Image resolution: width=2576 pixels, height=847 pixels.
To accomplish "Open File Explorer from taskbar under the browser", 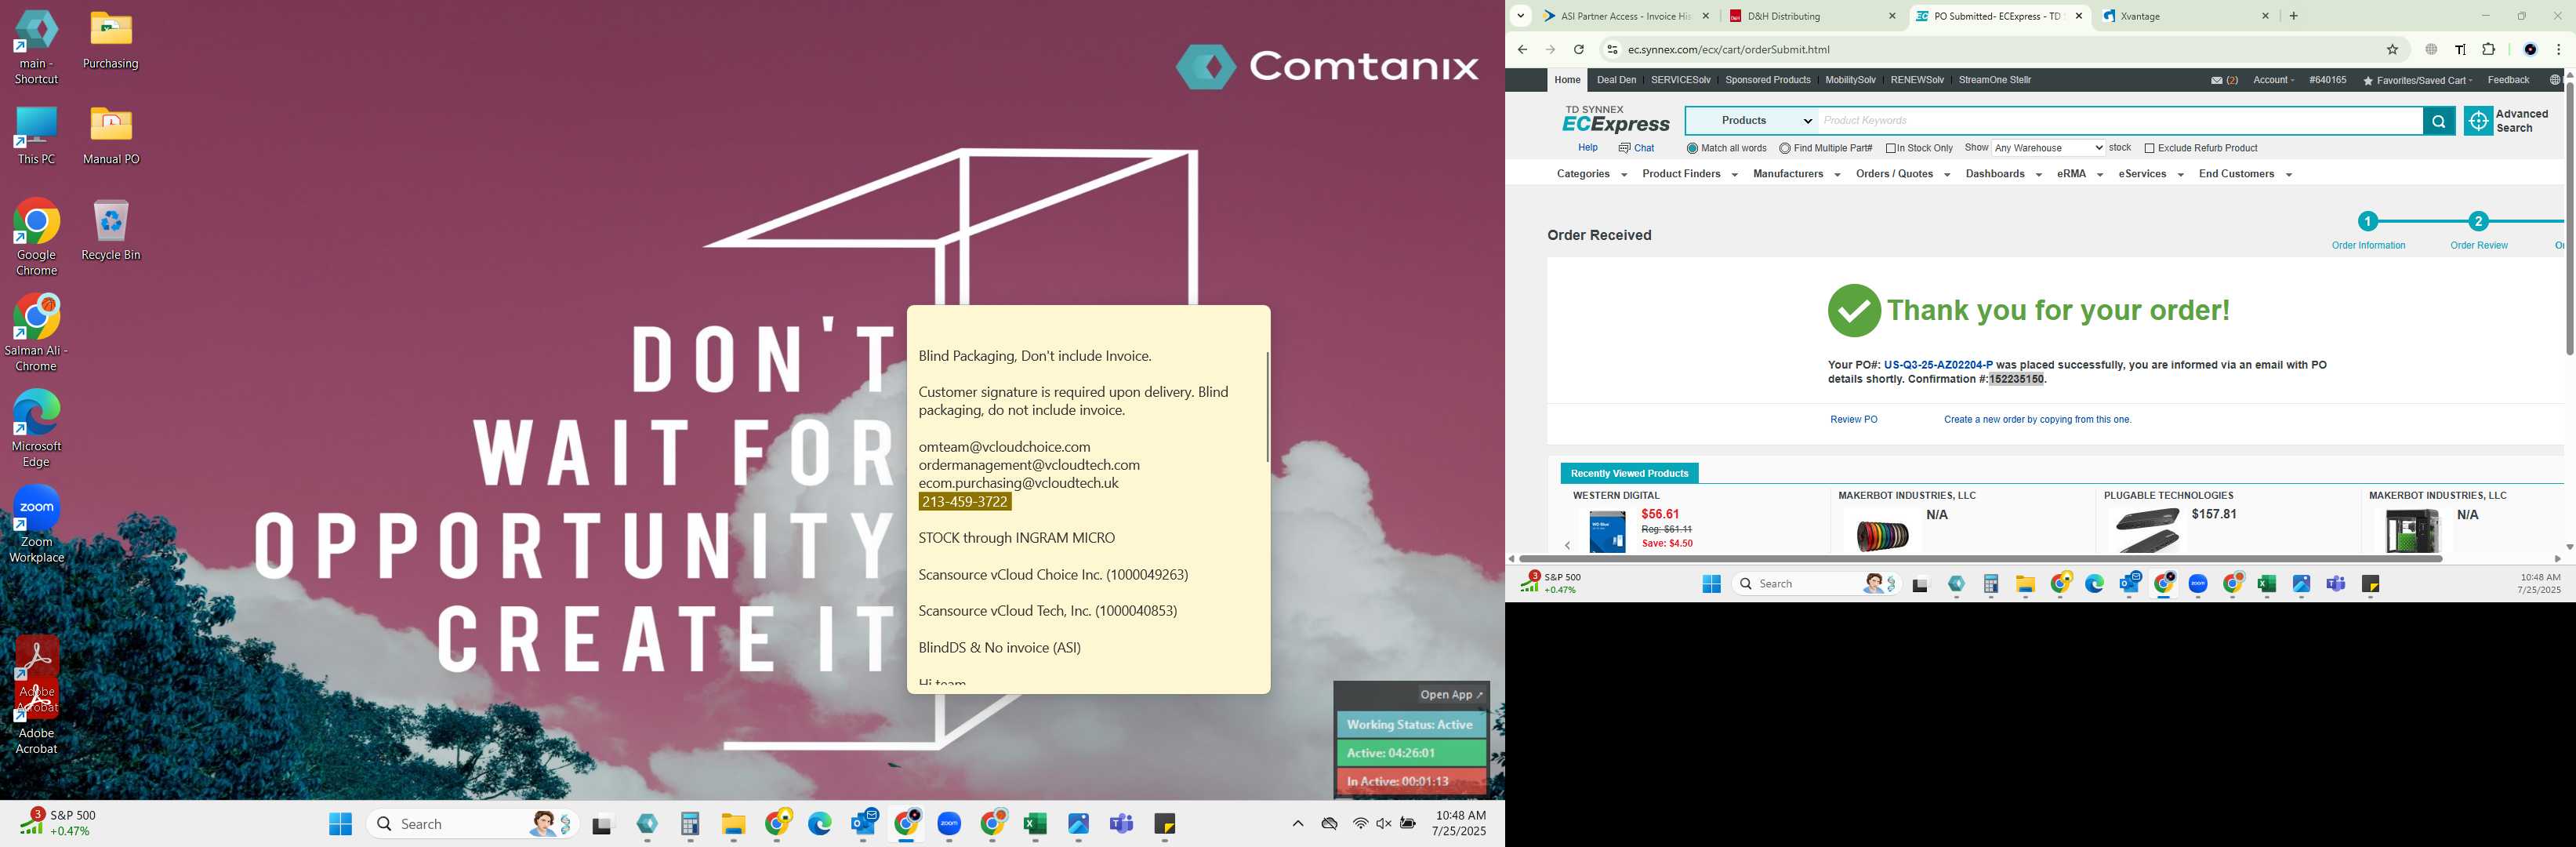I will tap(2026, 584).
